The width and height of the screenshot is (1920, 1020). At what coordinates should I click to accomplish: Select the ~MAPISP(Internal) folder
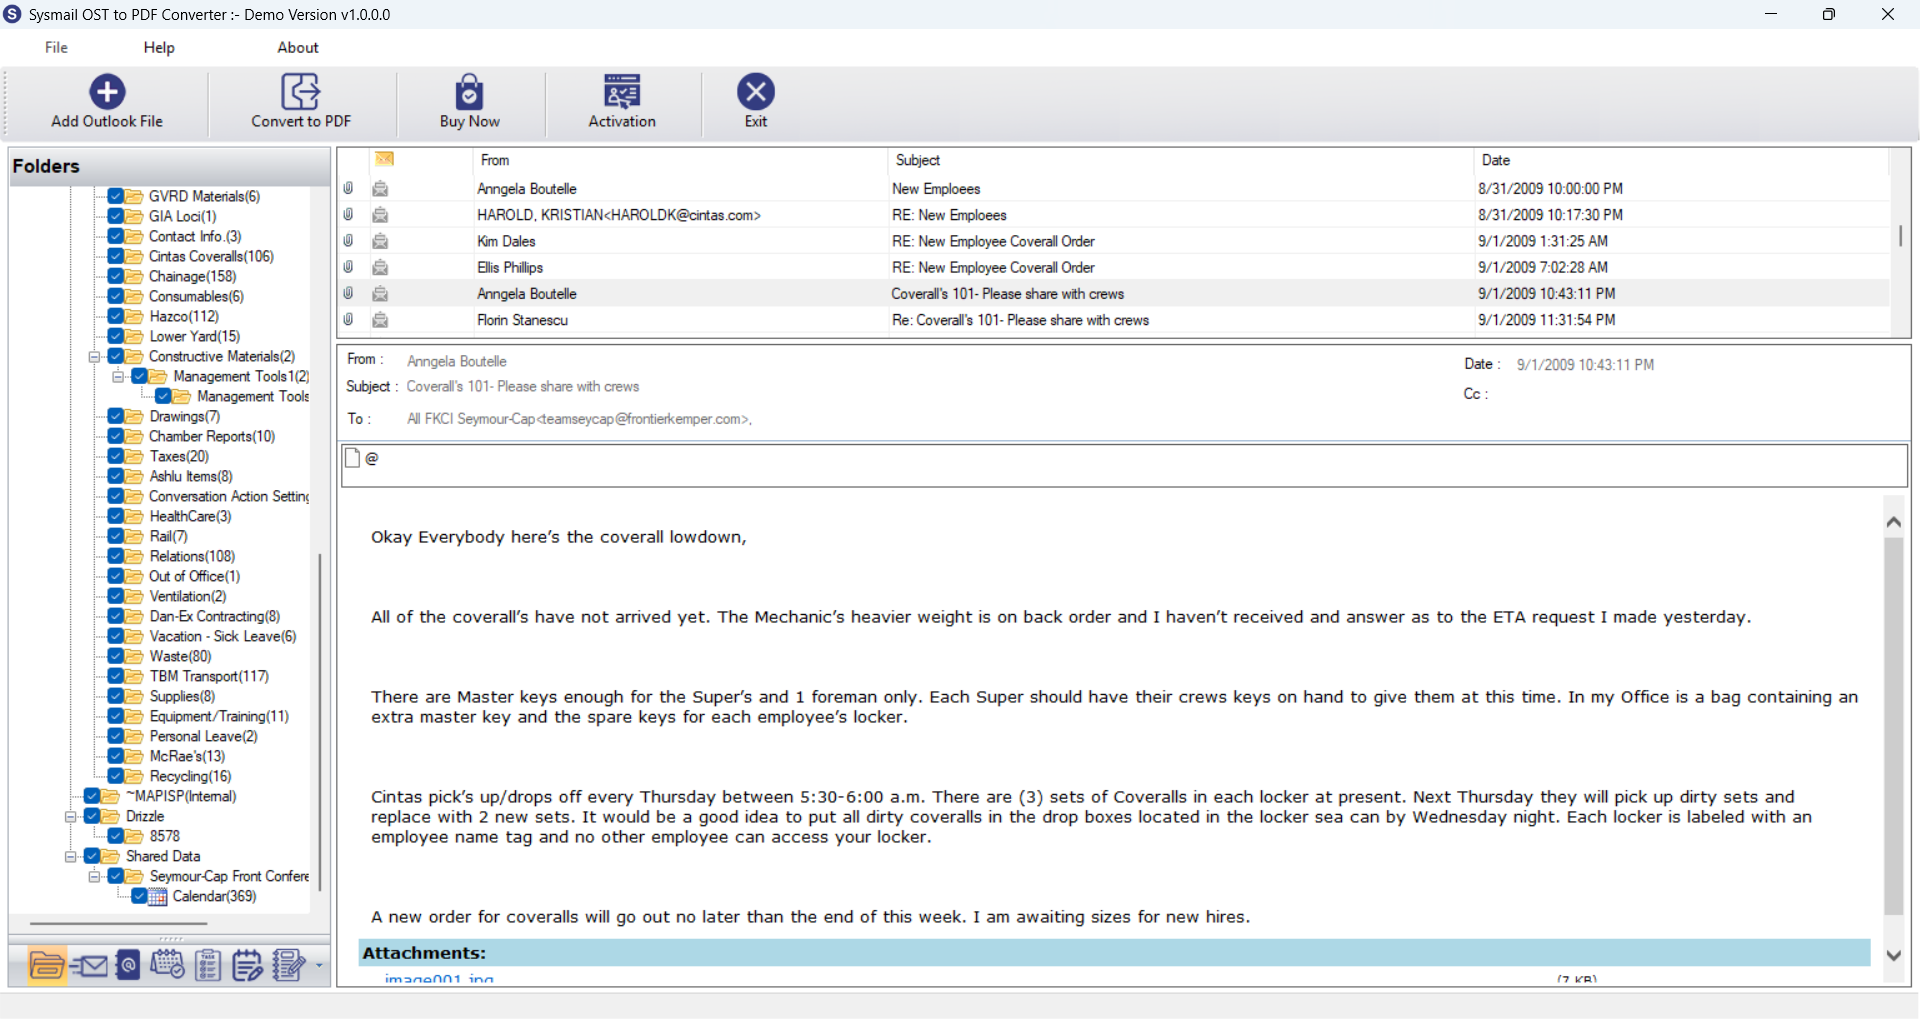181,796
